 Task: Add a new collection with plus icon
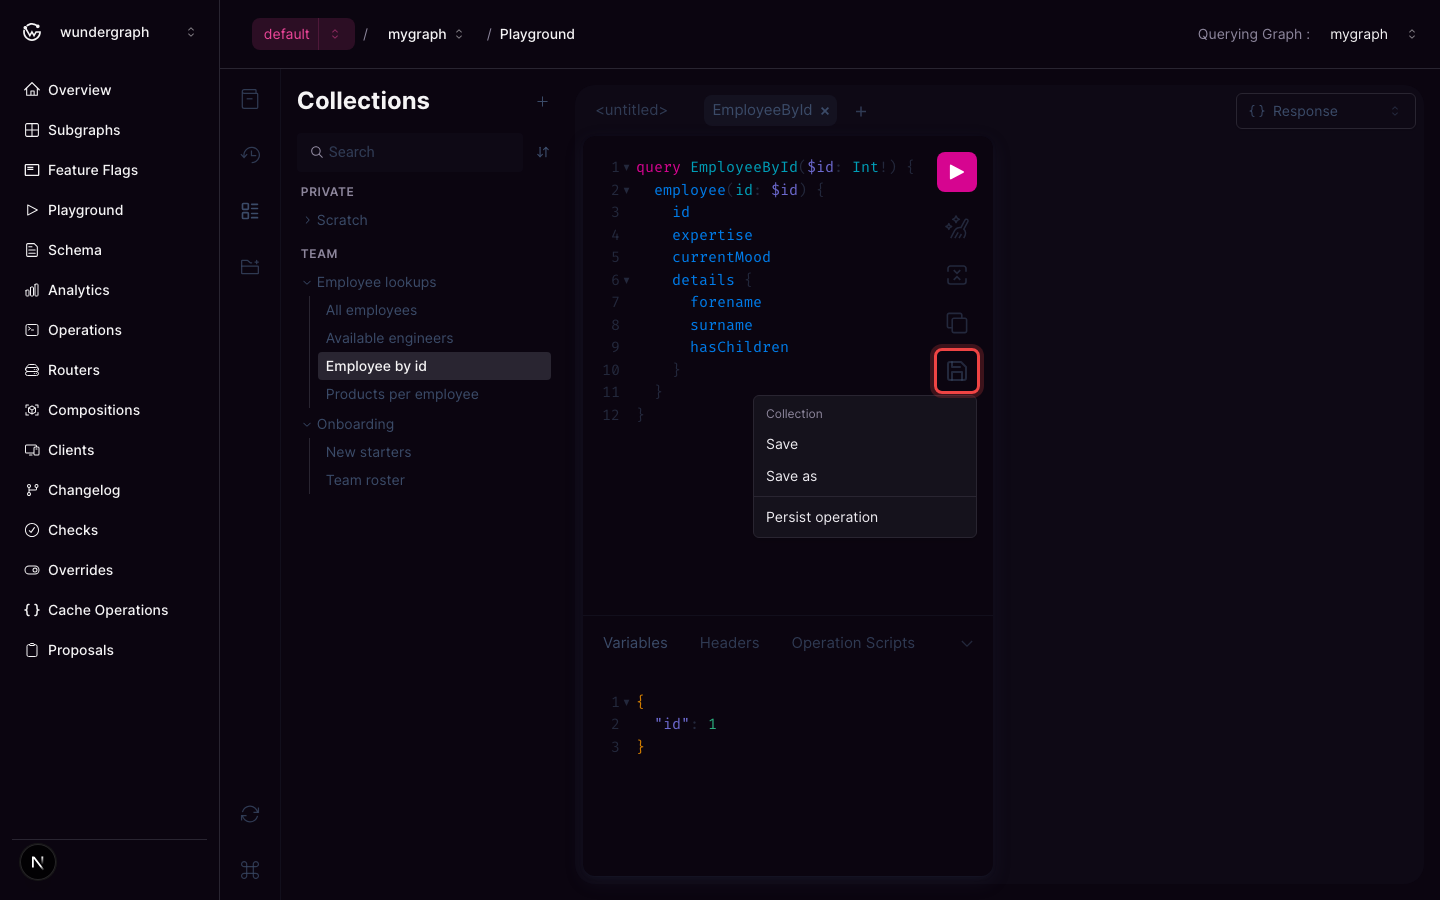coord(542,101)
